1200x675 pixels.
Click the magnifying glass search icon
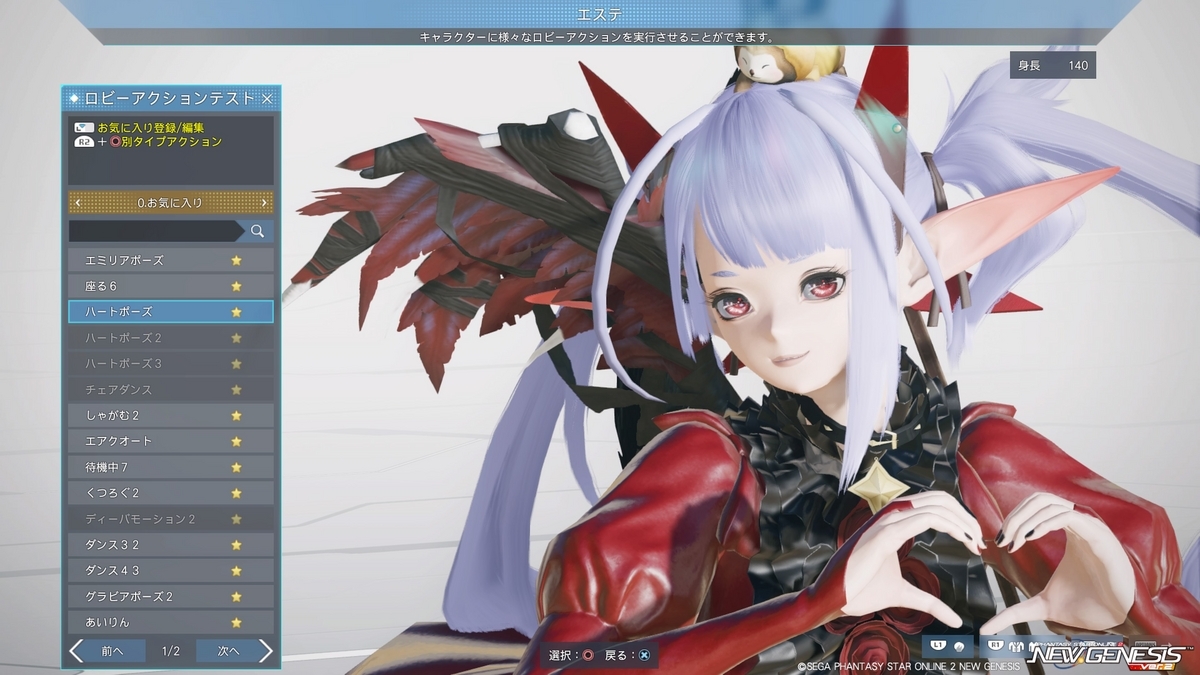pos(257,231)
